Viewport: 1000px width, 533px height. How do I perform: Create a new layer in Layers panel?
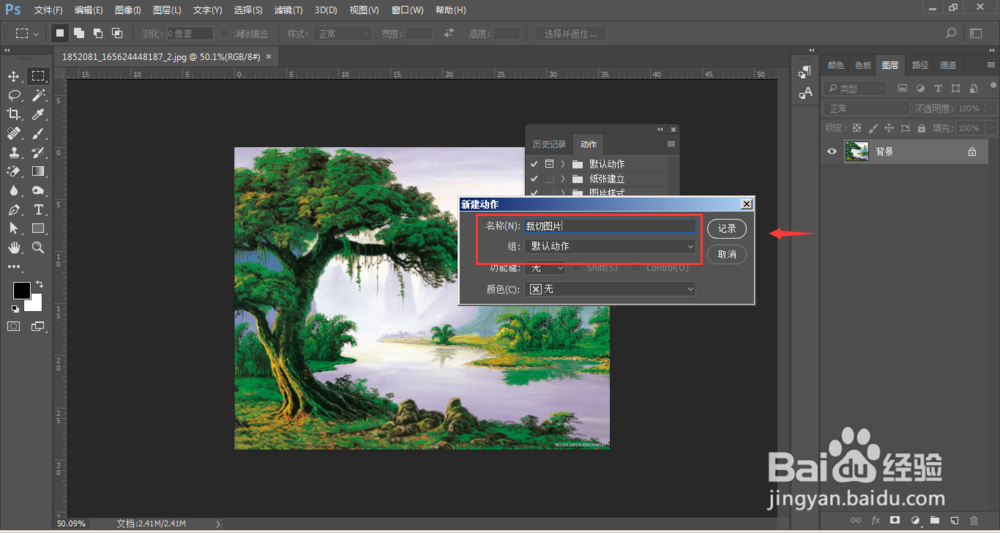click(x=954, y=520)
